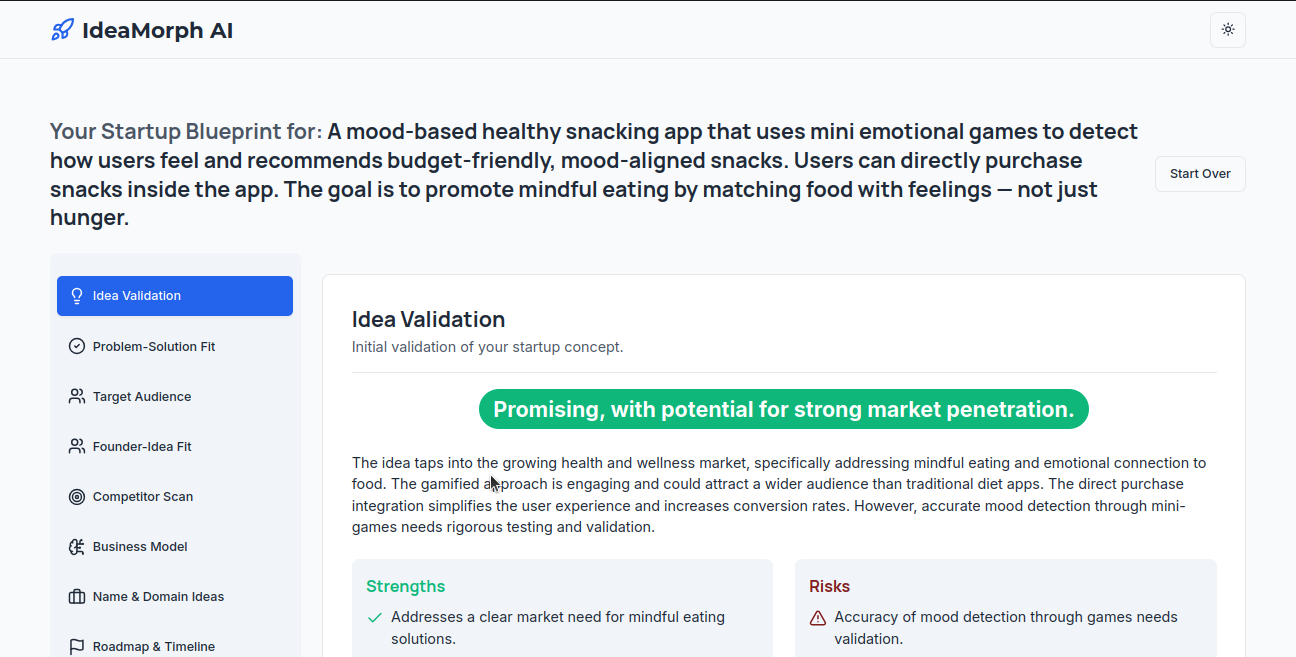
Task: Click the Name & Domain Ideas briefcase icon
Action: (77, 596)
